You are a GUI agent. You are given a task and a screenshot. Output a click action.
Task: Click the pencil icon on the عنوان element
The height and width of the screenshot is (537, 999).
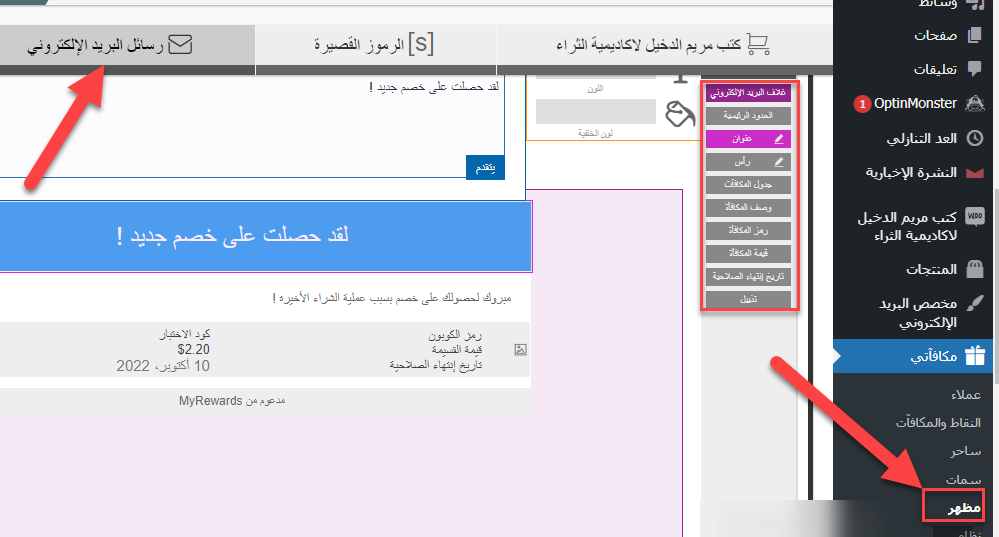coord(779,139)
